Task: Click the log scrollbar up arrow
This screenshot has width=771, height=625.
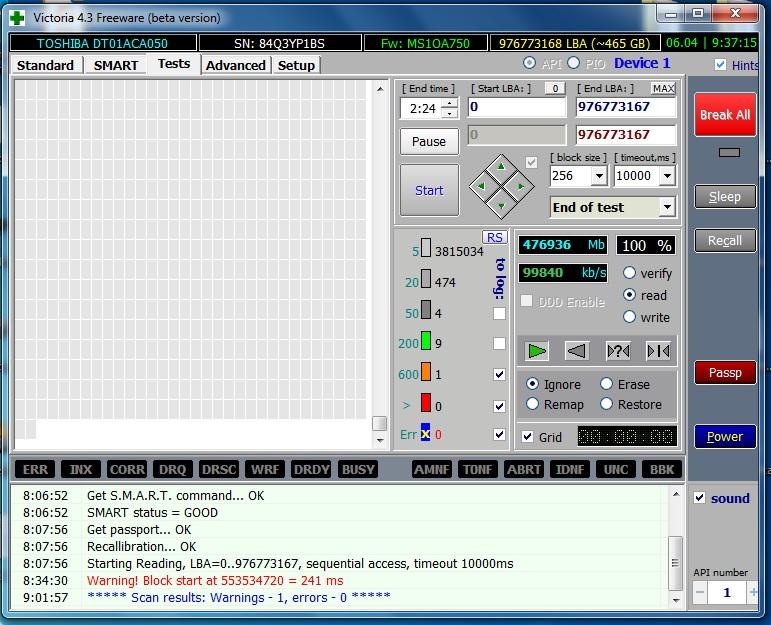Action: click(676, 494)
